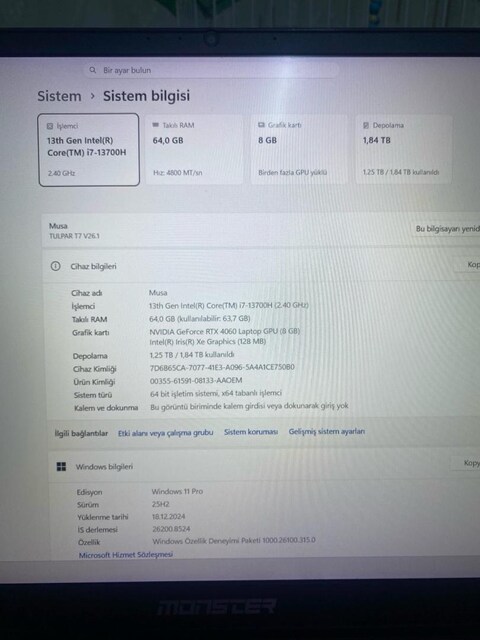Click the İşlemci processor chip icon

pos(50,126)
